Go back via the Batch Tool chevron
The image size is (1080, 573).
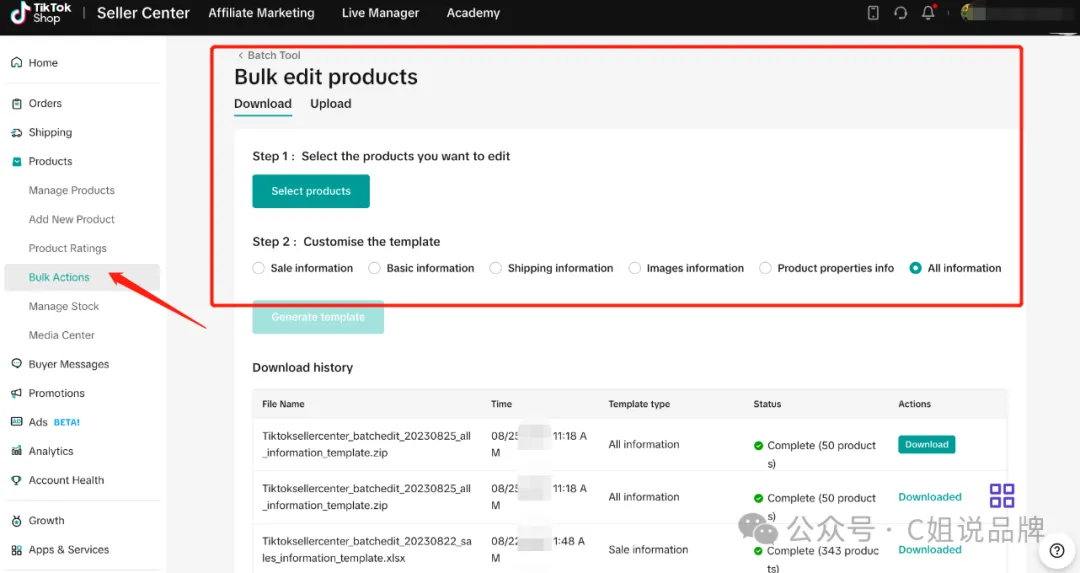coord(240,55)
